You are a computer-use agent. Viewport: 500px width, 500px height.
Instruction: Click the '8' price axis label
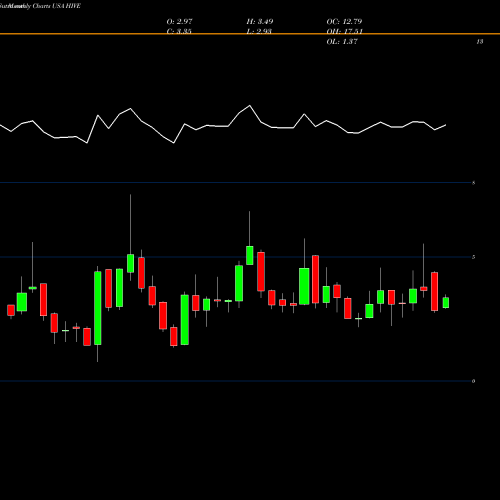coord(474,183)
